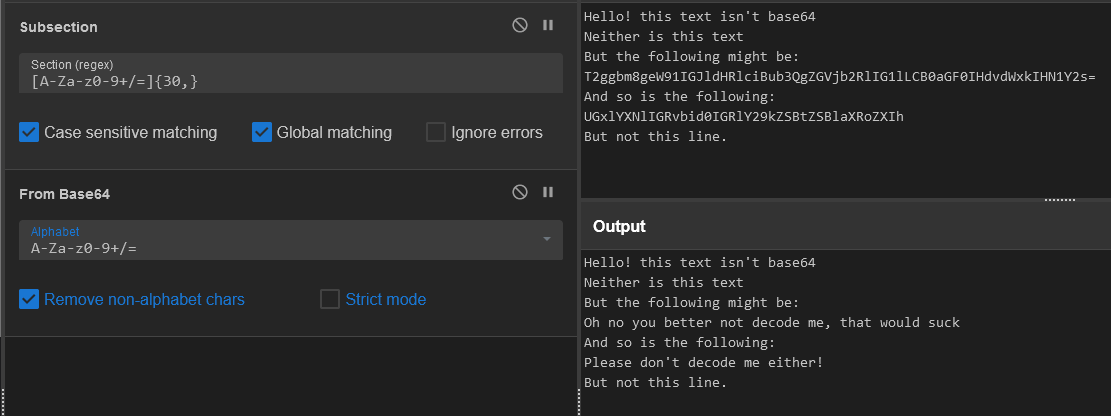Viewport: 1111px width, 416px height.
Task: Open the Alphabet dropdown arrow
Action: click(x=547, y=239)
